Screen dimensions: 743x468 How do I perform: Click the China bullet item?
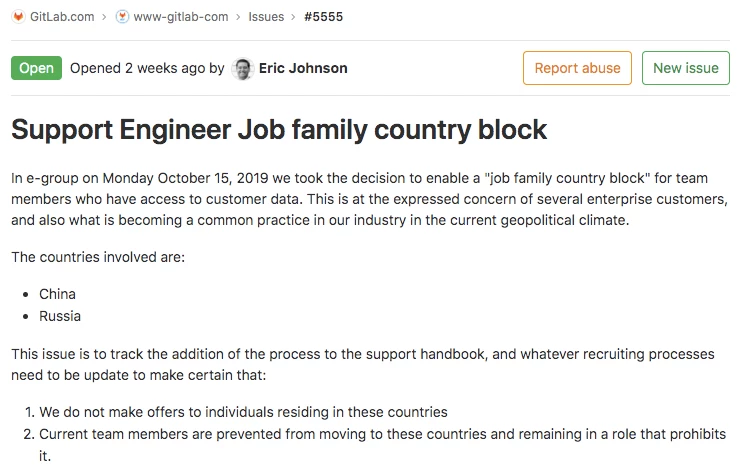pyautogui.click(x=57, y=294)
